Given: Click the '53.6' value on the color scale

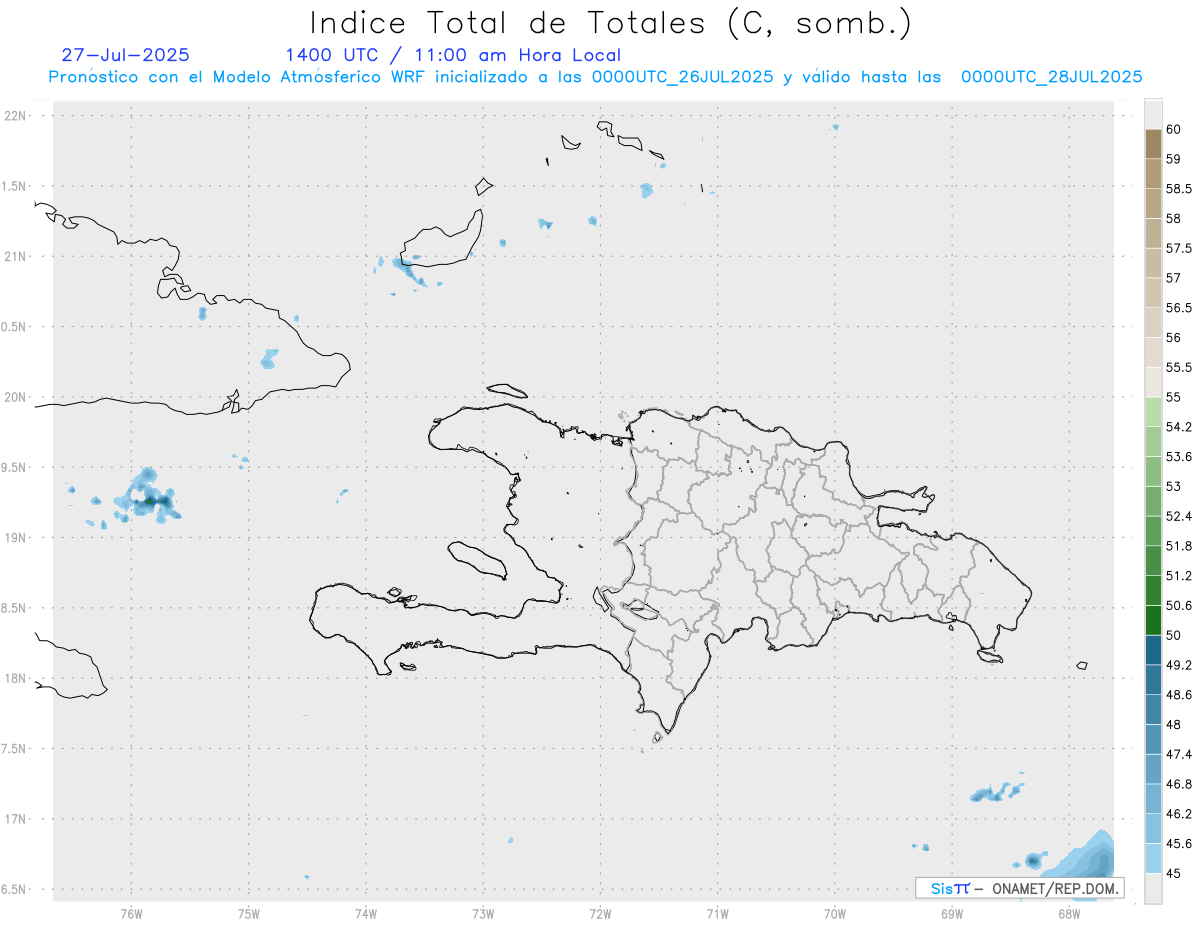Looking at the screenshot, I should pyautogui.click(x=1178, y=457).
